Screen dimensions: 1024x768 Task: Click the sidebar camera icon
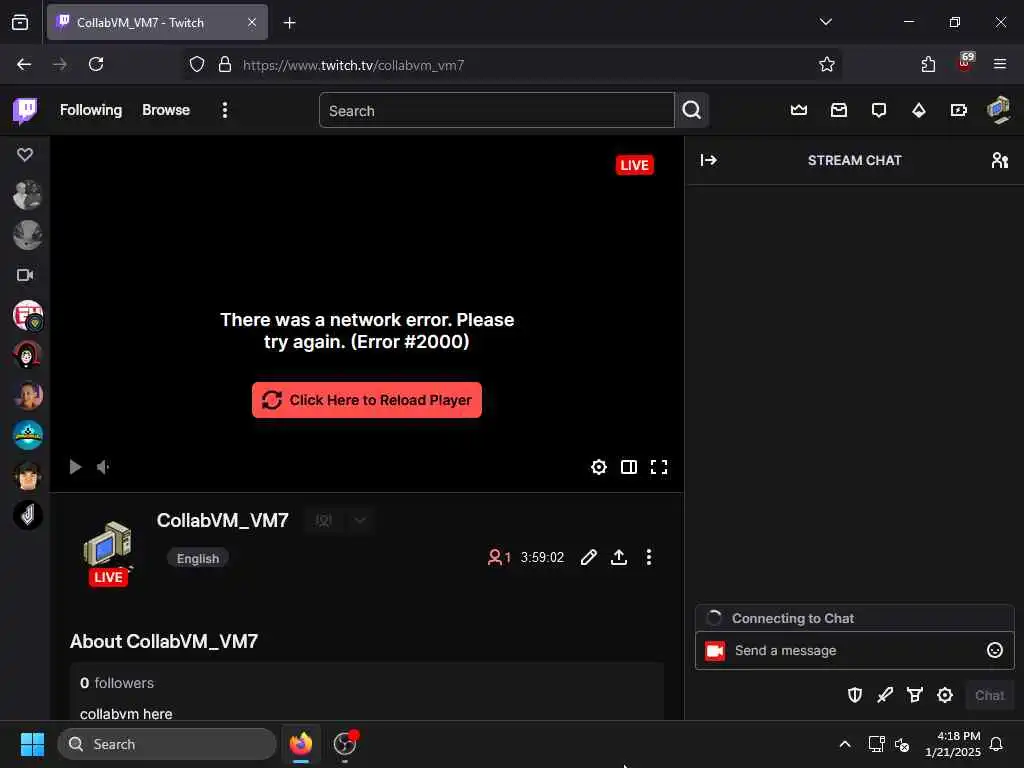pos(25,275)
